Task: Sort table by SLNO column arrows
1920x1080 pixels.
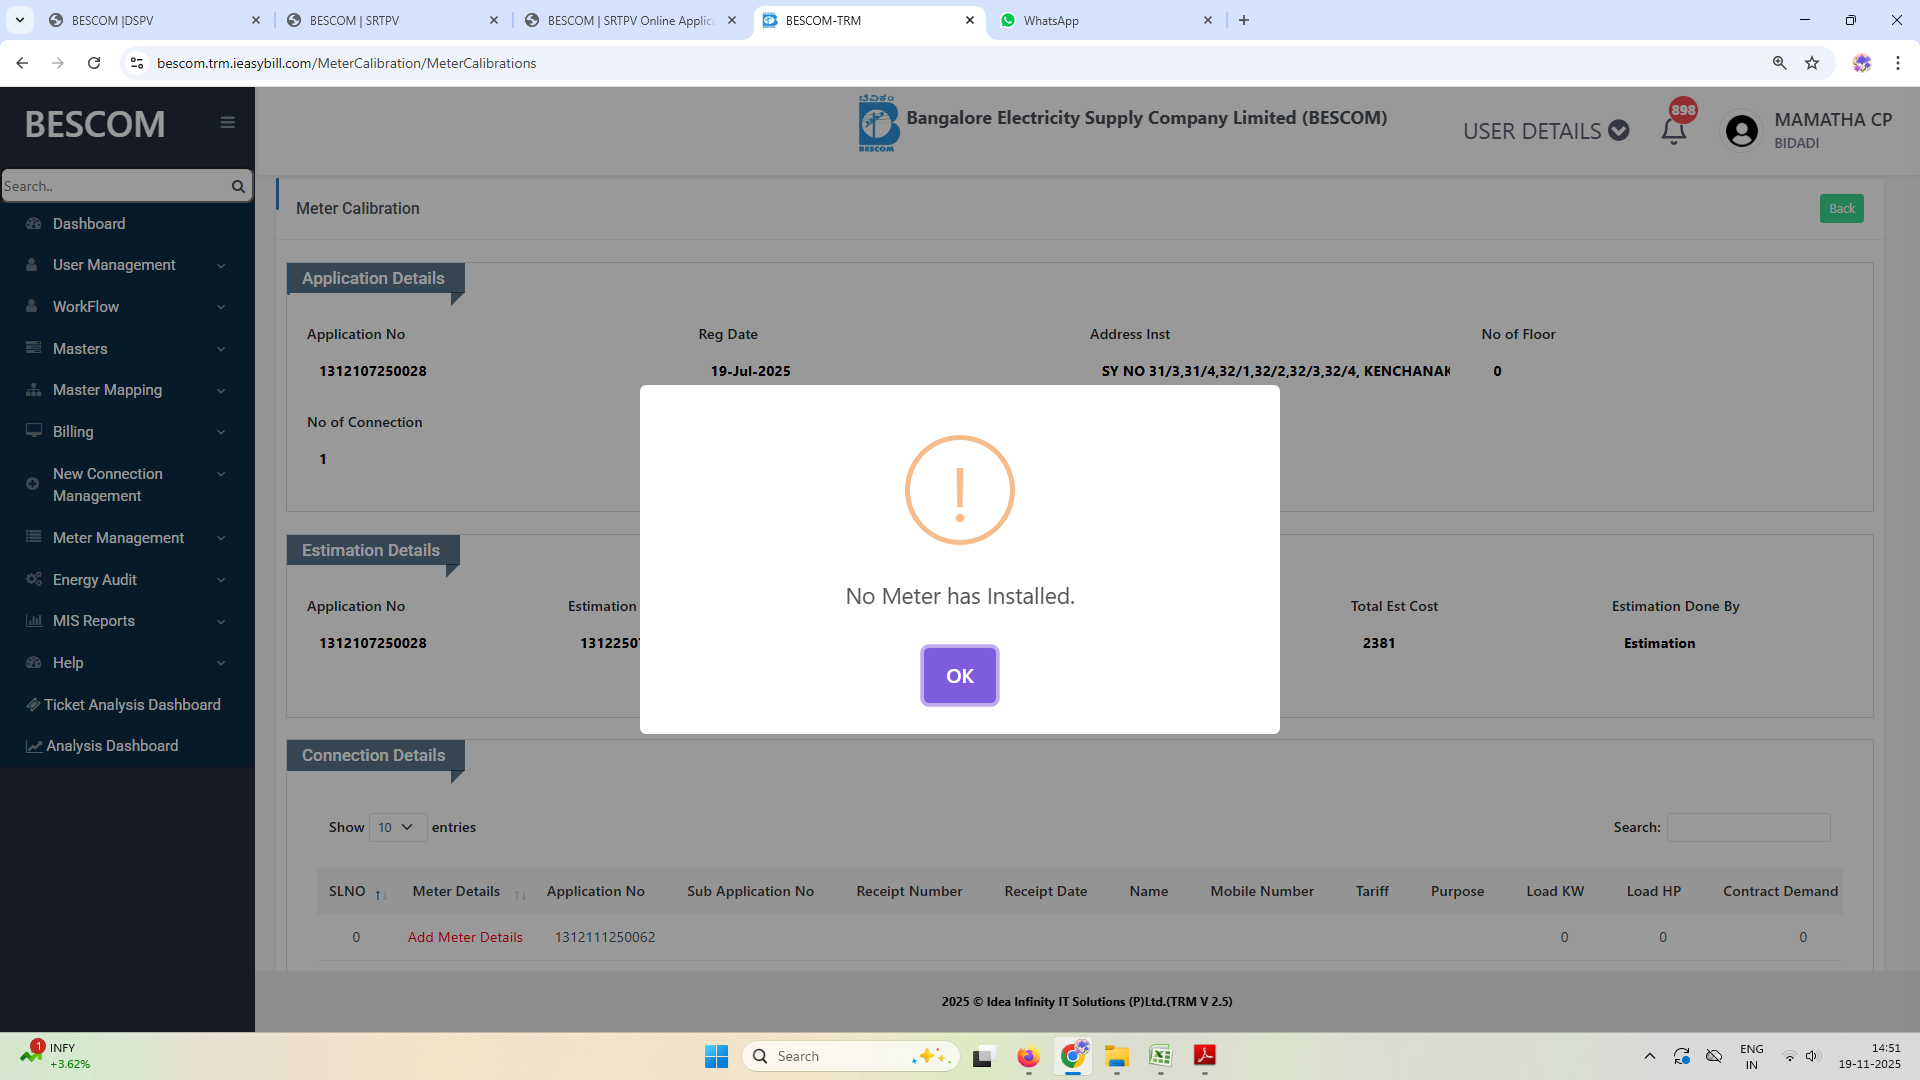Action: (x=381, y=893)
